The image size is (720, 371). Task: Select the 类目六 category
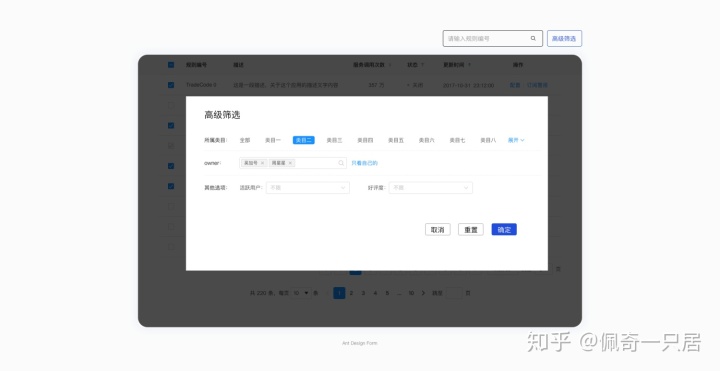coord(427,140)
